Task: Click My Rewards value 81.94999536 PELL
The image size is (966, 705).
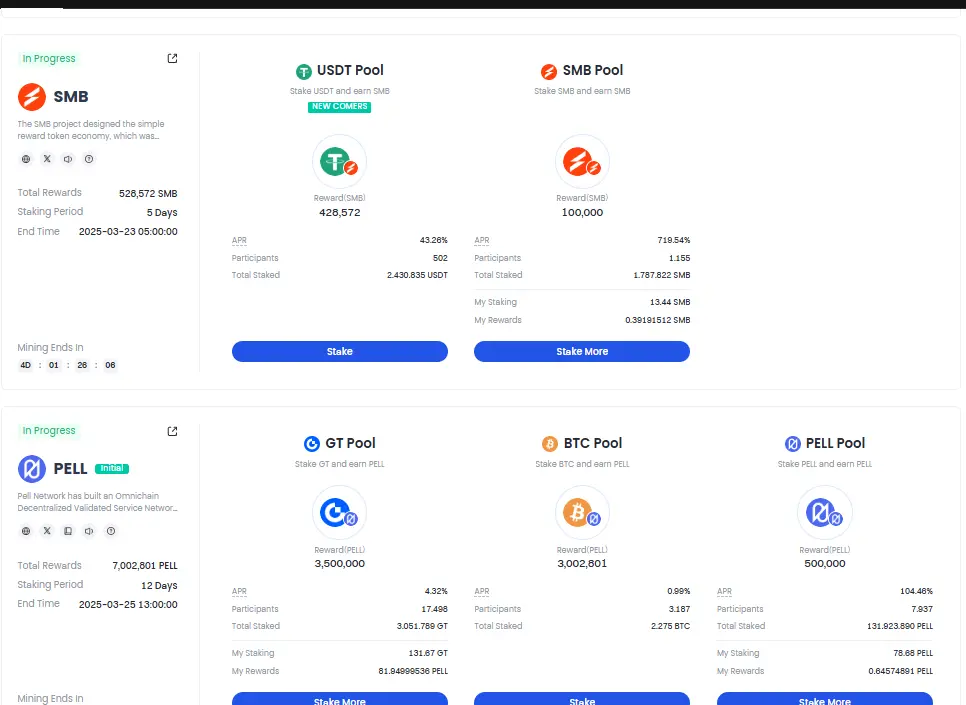Action: [413, 671]
